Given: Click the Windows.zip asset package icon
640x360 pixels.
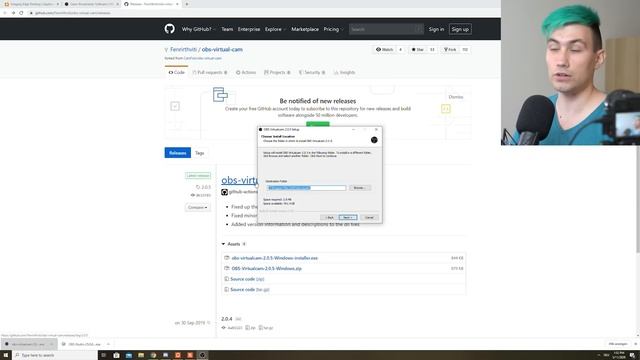Looking at the screenshot, I should [227, 269].
